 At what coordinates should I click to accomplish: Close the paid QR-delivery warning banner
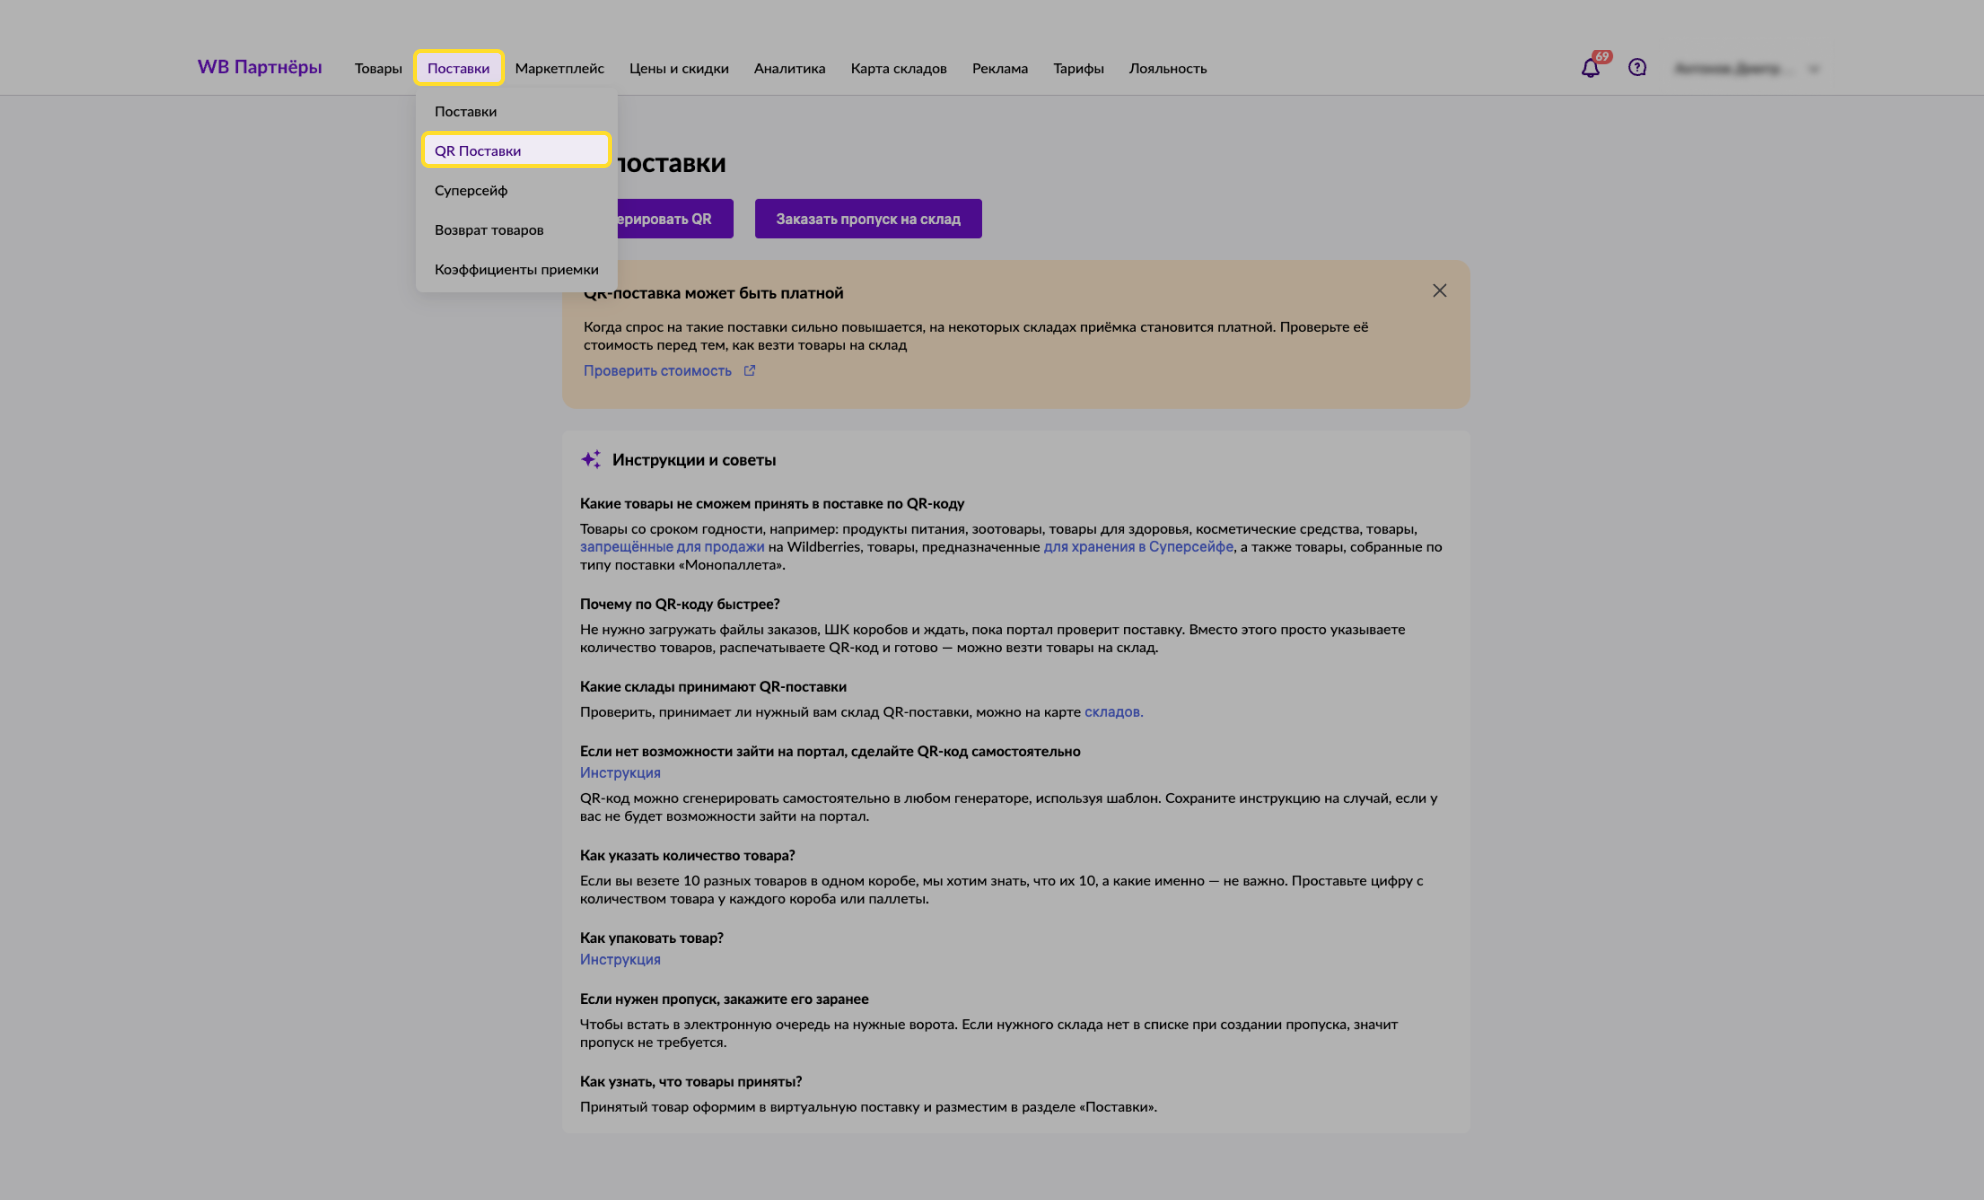coord(1439,291)
